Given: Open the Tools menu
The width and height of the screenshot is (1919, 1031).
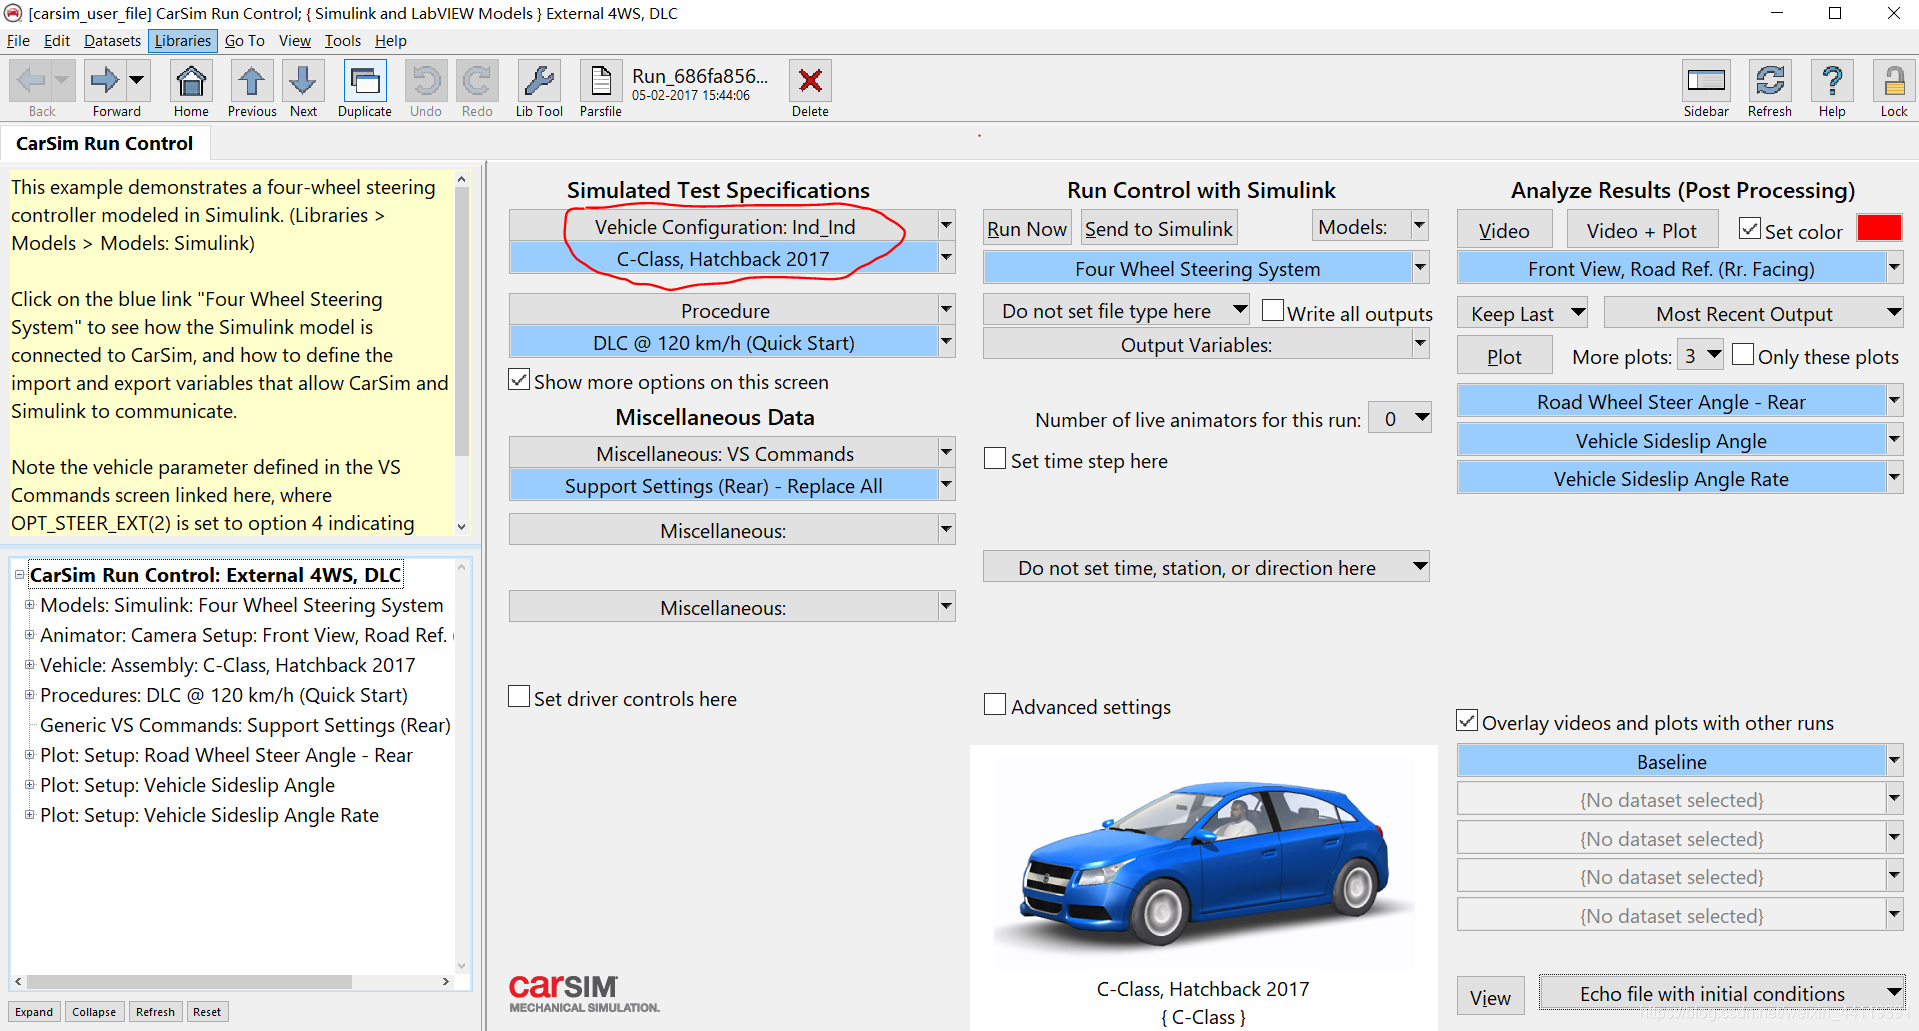Looking at the screenshot, I should click(x=343, y=41).
